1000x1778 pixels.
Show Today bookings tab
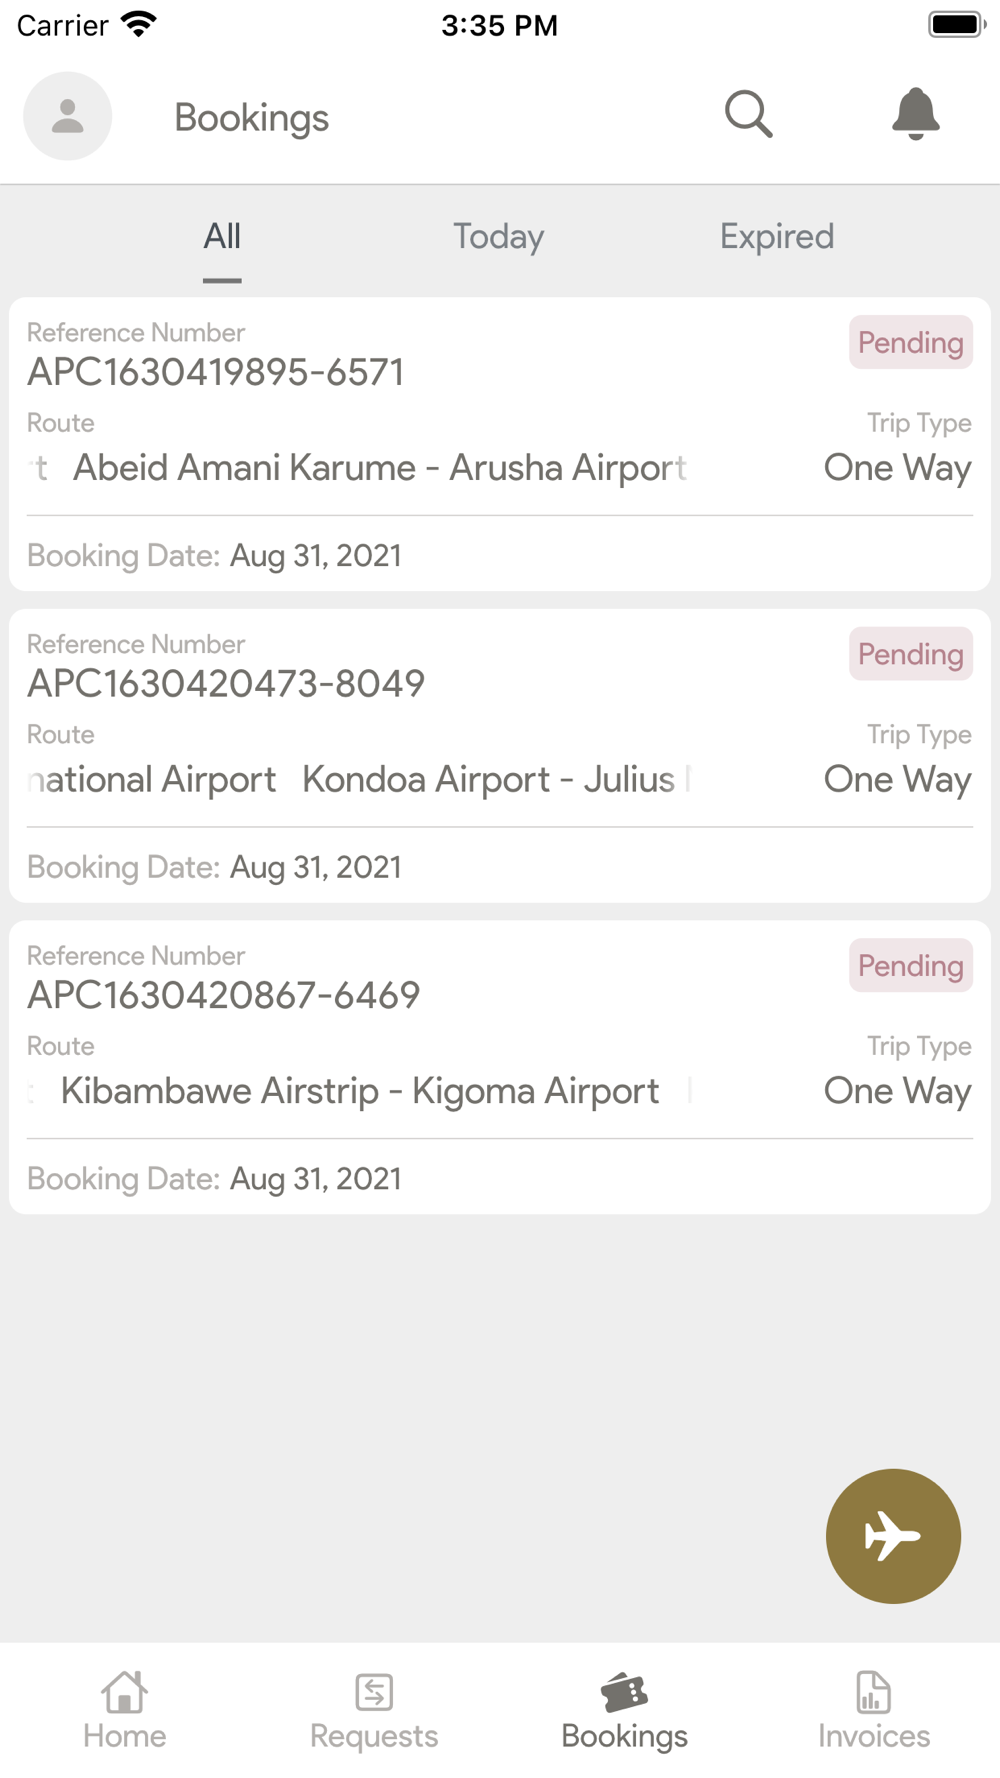(498, 237)
